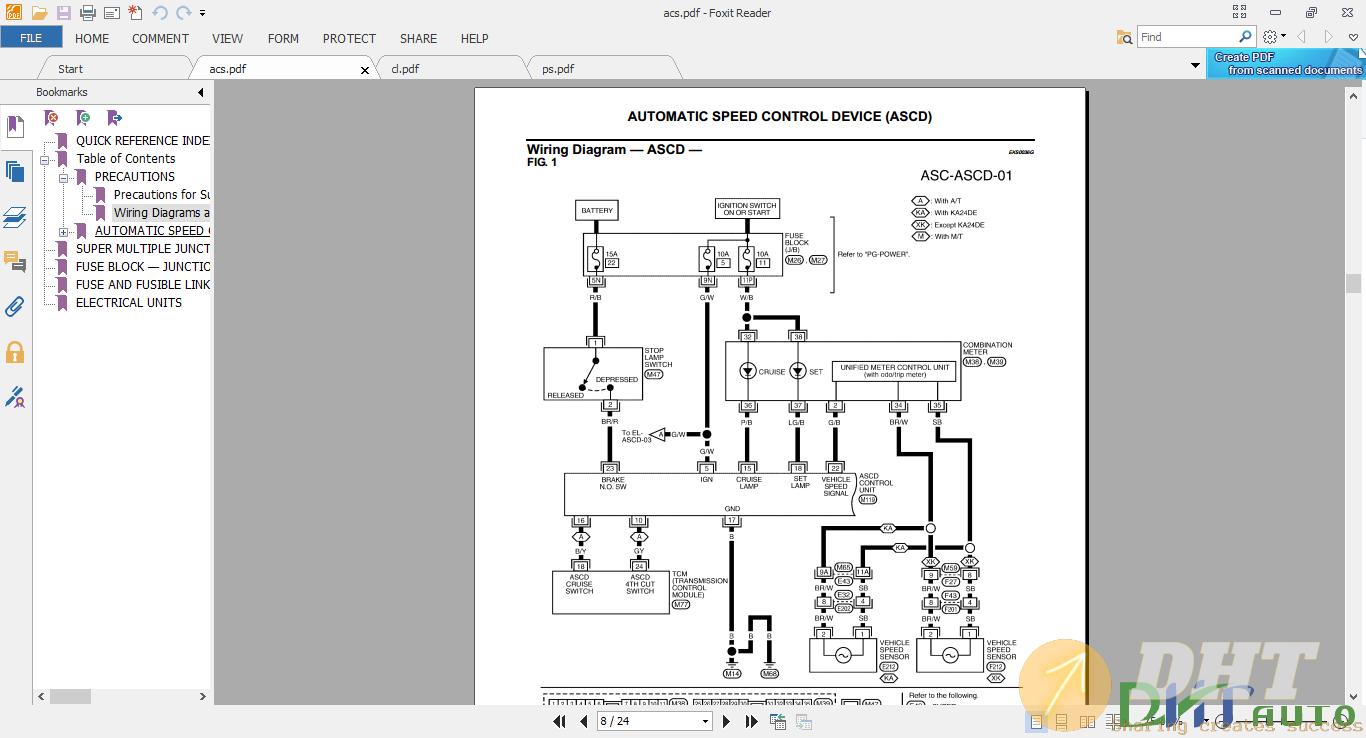
Task: Collapse the Bookmarks panel with the arrow
Action: click(201, 92)
